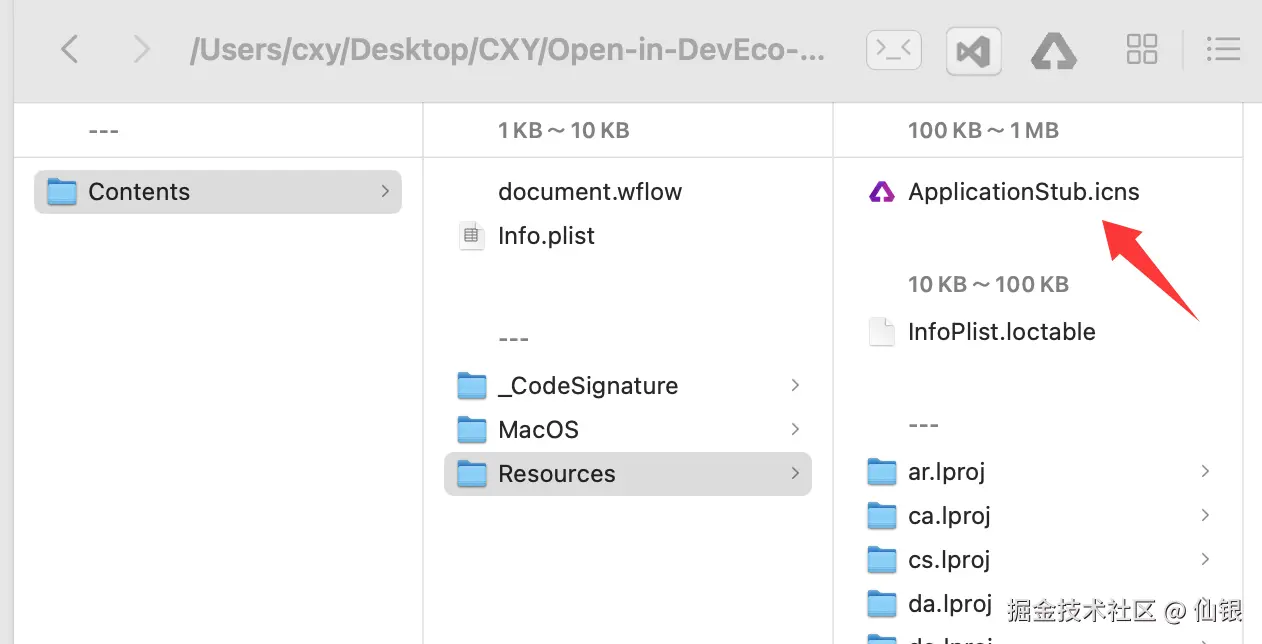Image resolution: width=1262 pixels, height=644 pixels.
Task: Expand the Resources folder chevron
Action: pos(795,473)
